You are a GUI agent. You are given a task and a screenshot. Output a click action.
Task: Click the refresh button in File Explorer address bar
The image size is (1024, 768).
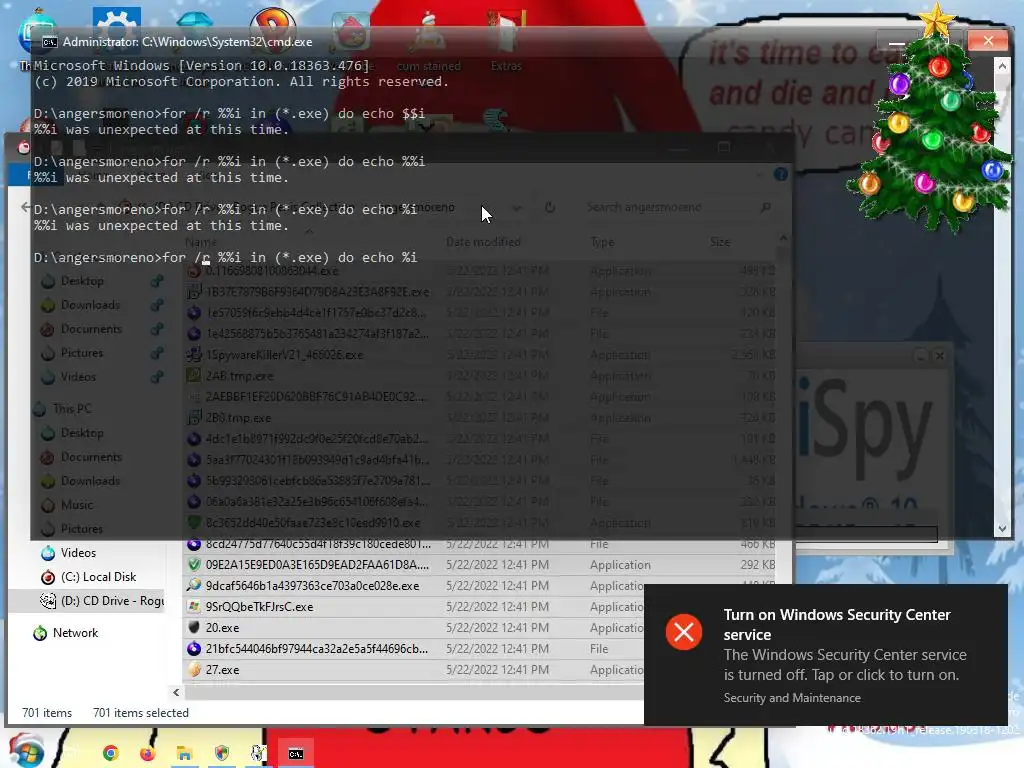point(550,207)
